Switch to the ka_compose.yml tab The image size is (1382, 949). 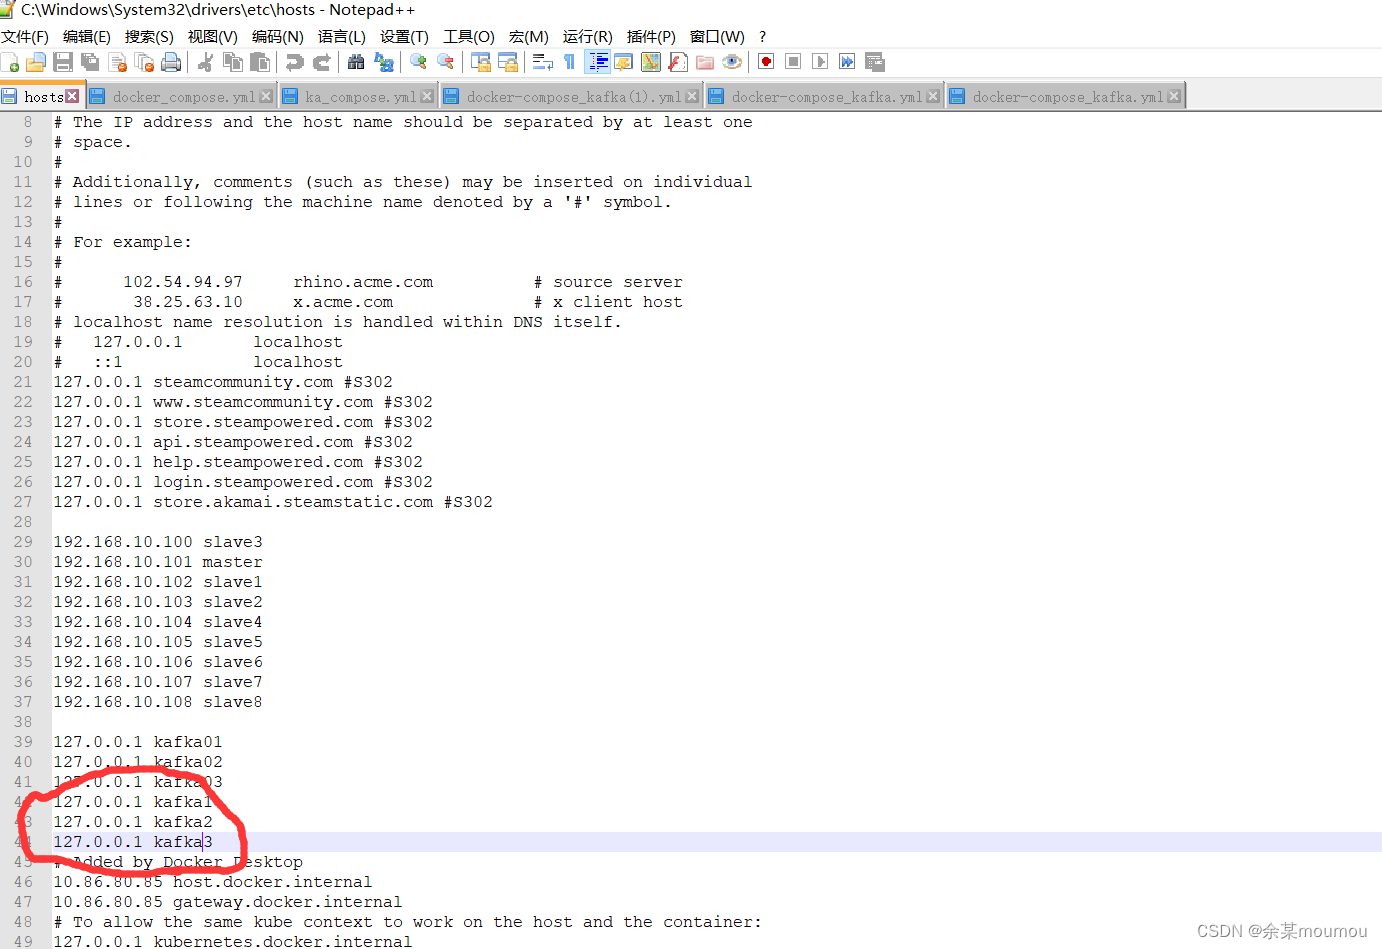pos(360,97)
